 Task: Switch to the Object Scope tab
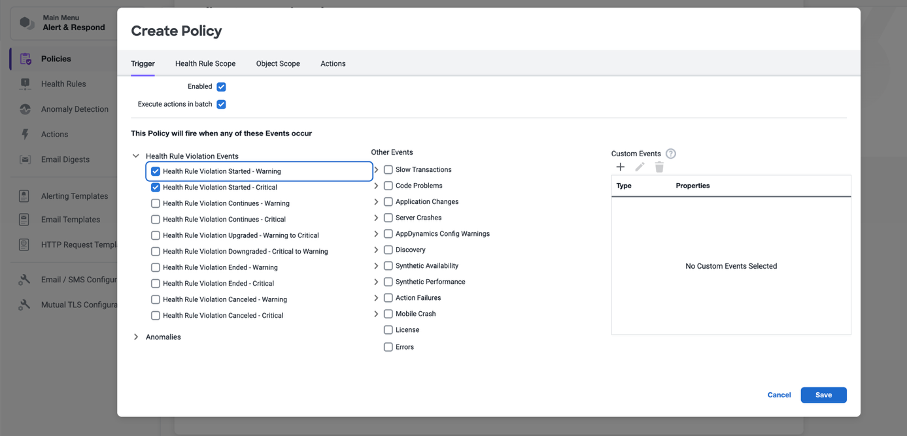coord(277,64)
